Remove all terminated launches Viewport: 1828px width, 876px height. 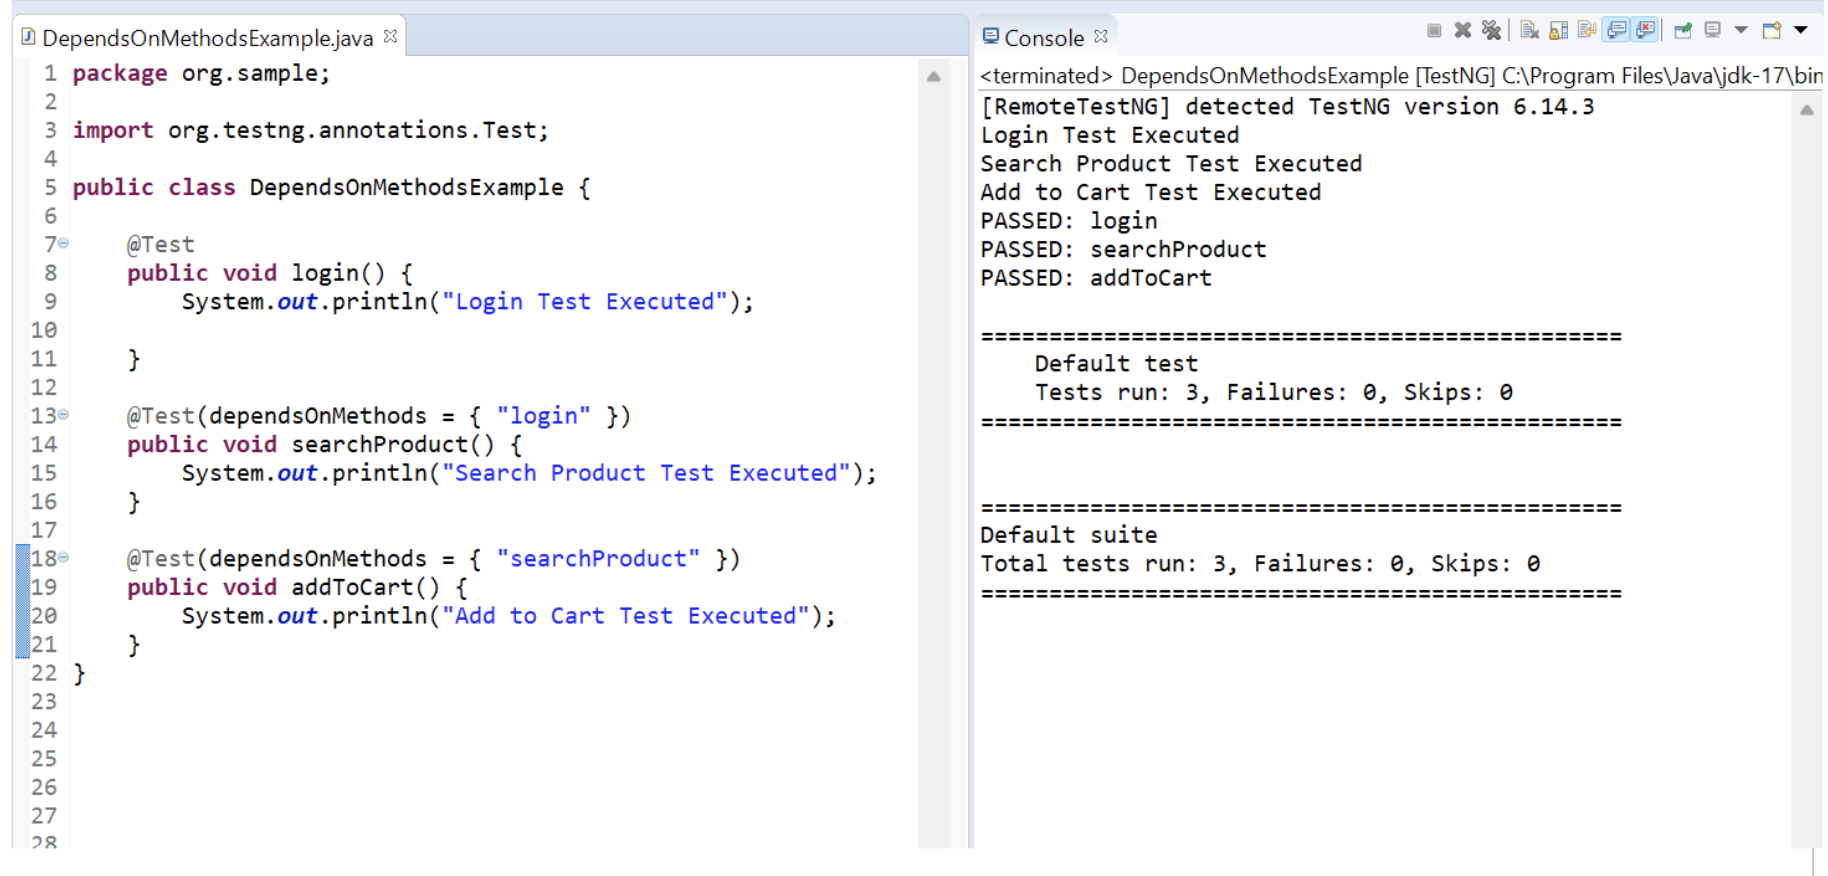1491,30
